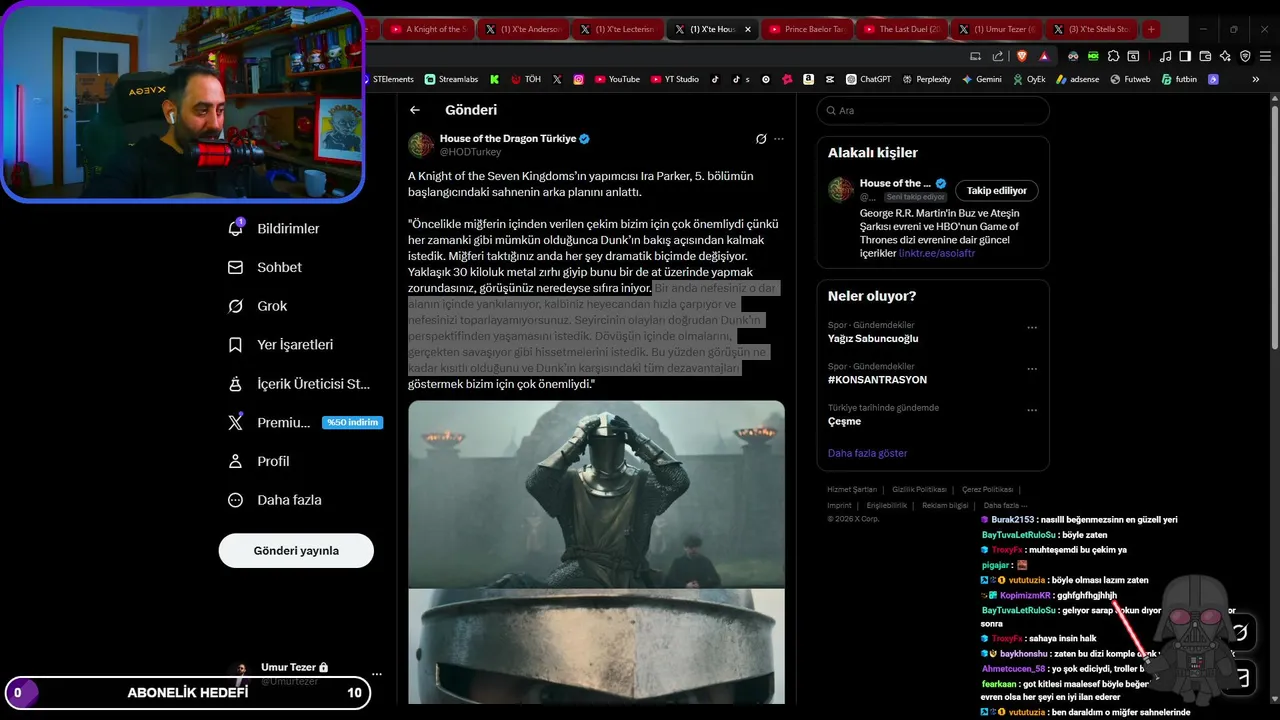This screenshot has width=1280, height=720.
Task: Open Futweb bookmark
Action: point(1130,79)
